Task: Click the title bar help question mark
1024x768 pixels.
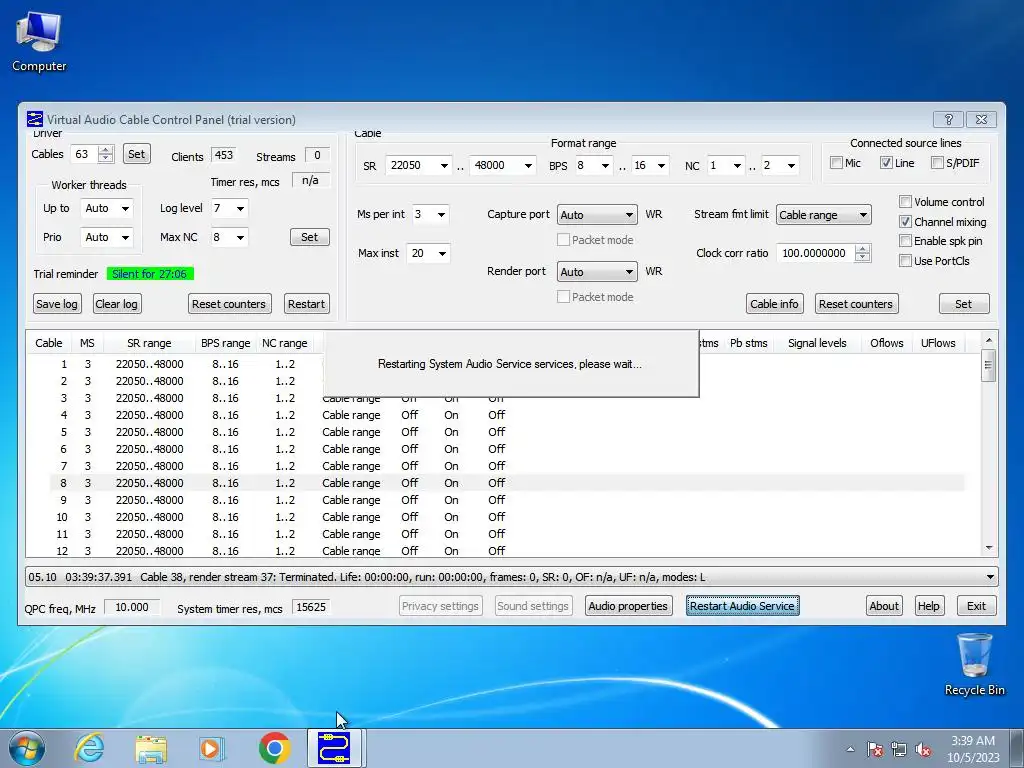Action: click(x=948, y=119)
